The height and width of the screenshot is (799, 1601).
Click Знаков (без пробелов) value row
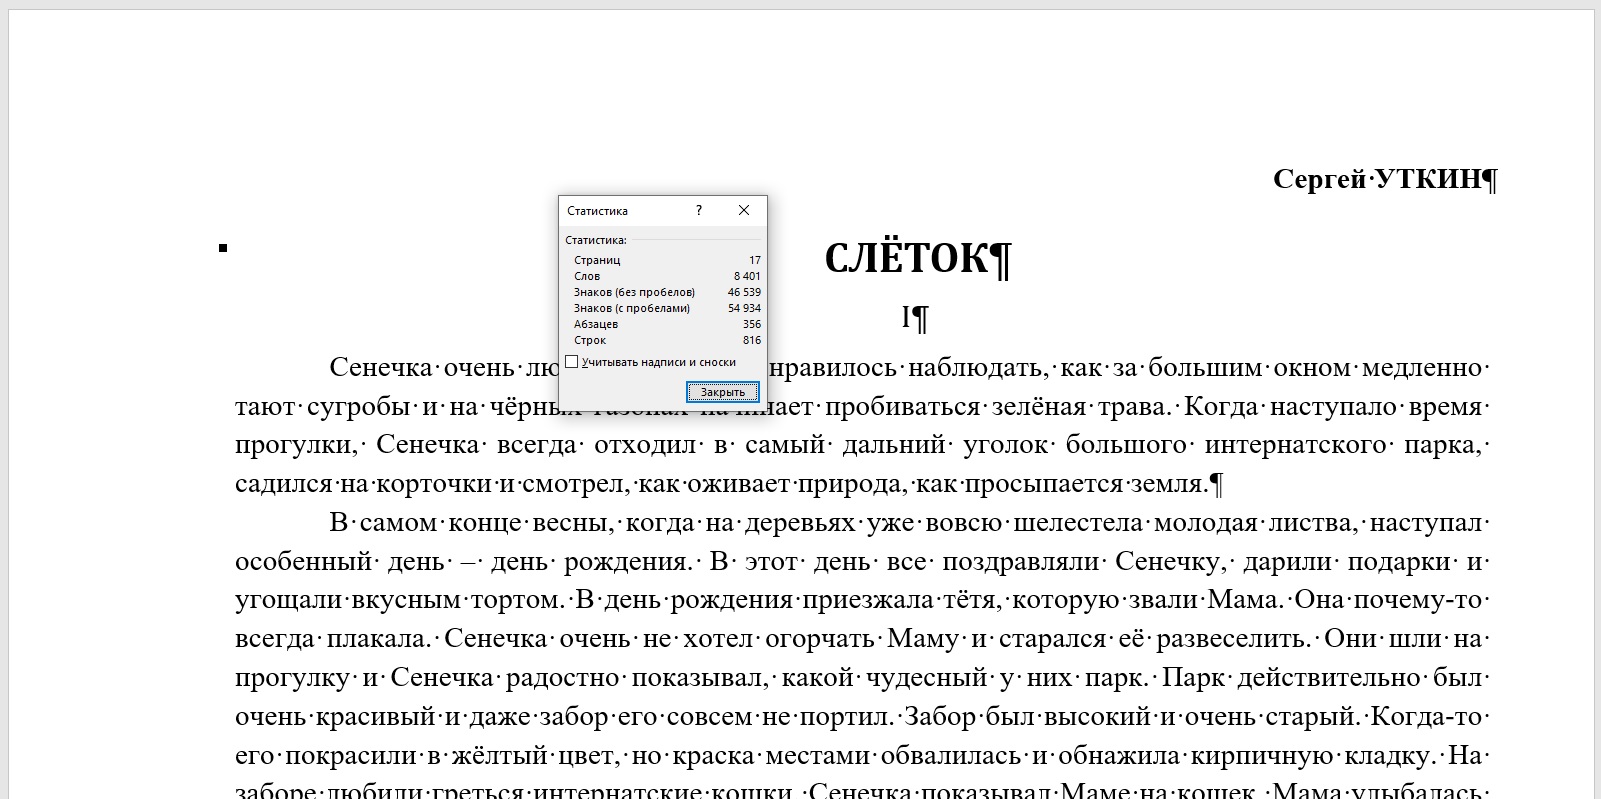point(667,292)
